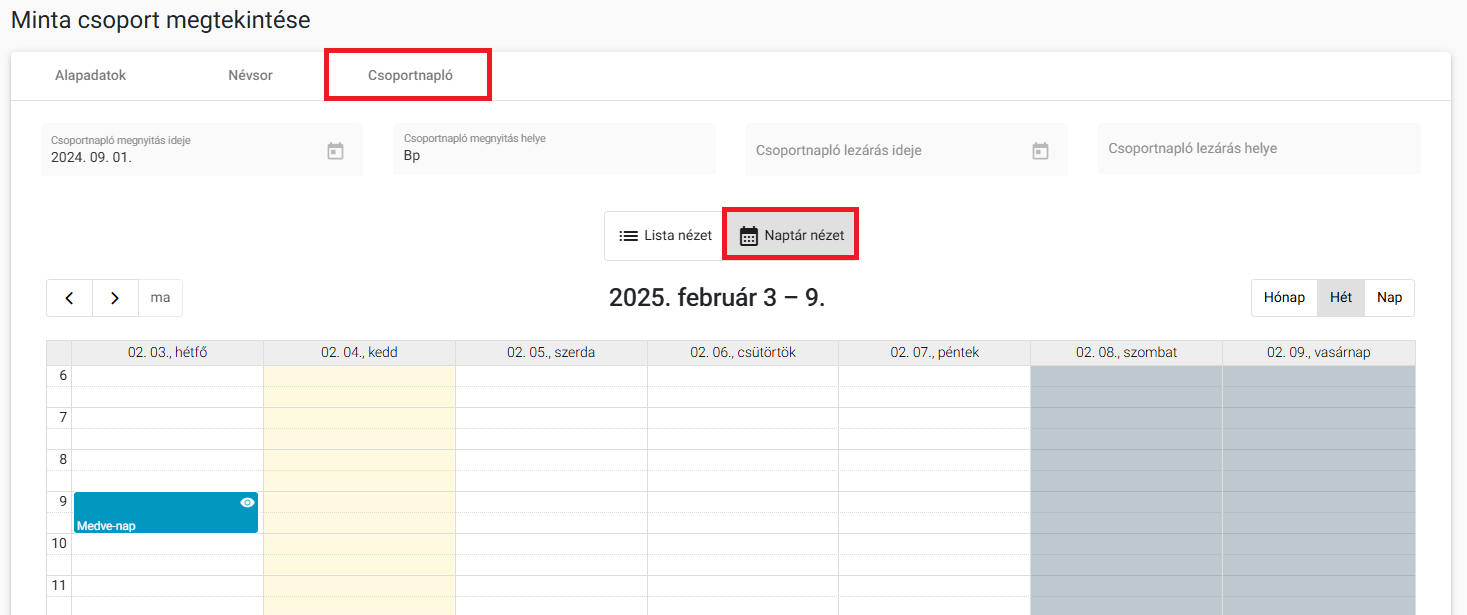Open the Medve-nap calendar event
1467x615 pixels.
pyautogui.click(x=166, y=513)
